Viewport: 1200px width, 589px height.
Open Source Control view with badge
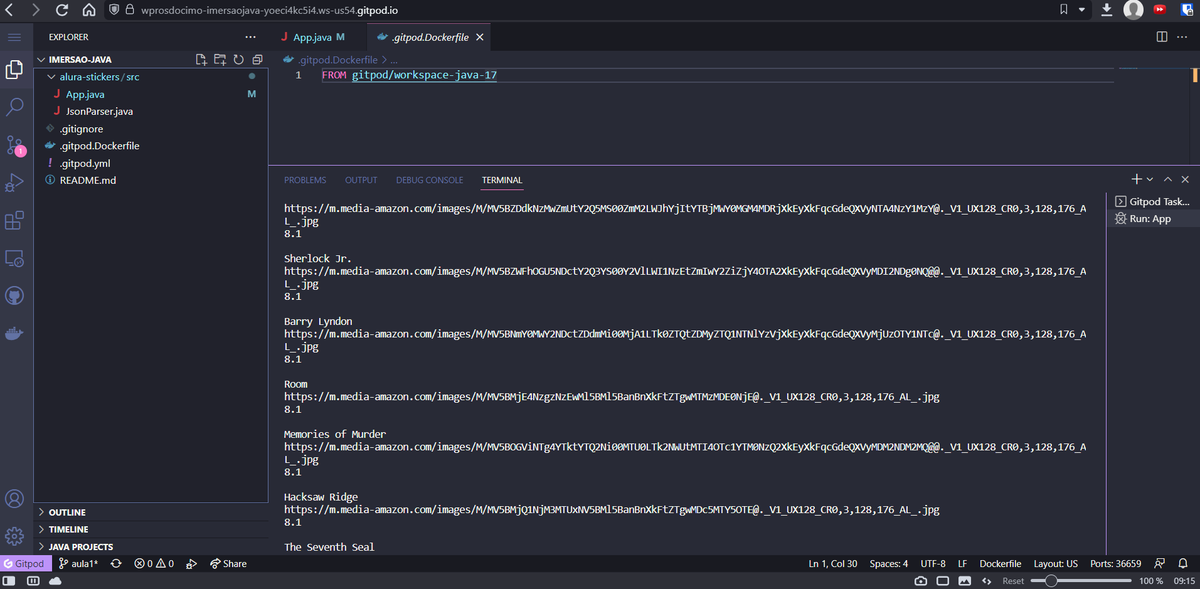coord(15,145)
